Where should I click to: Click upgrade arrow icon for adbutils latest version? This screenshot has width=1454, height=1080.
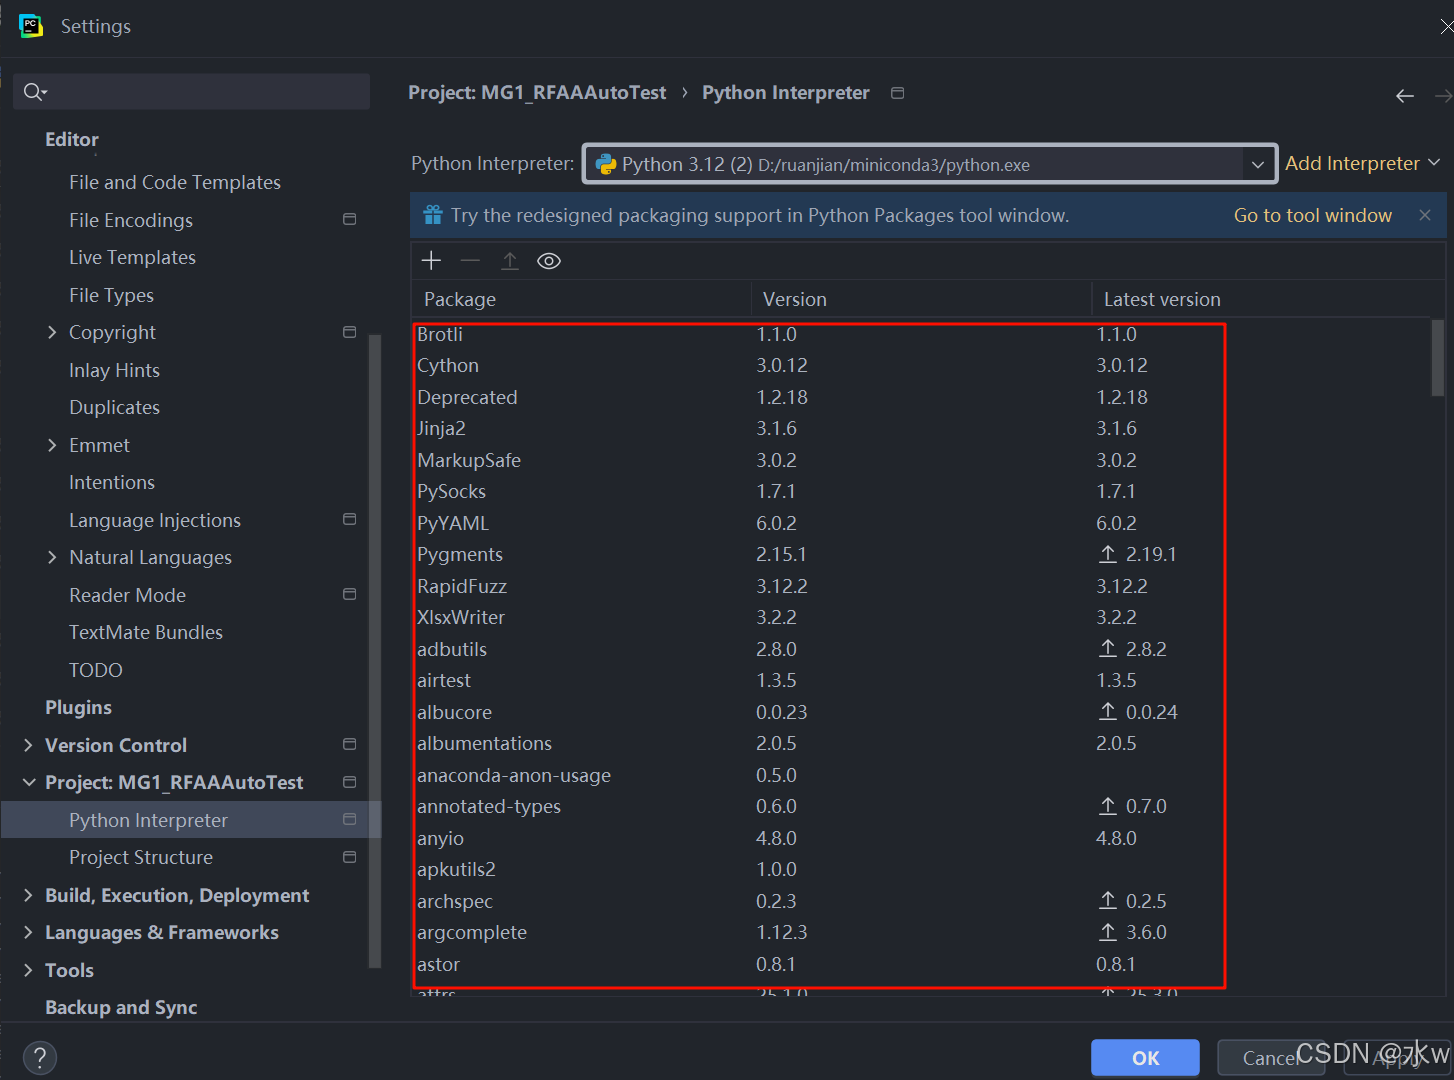click(x=1108, y=649)
